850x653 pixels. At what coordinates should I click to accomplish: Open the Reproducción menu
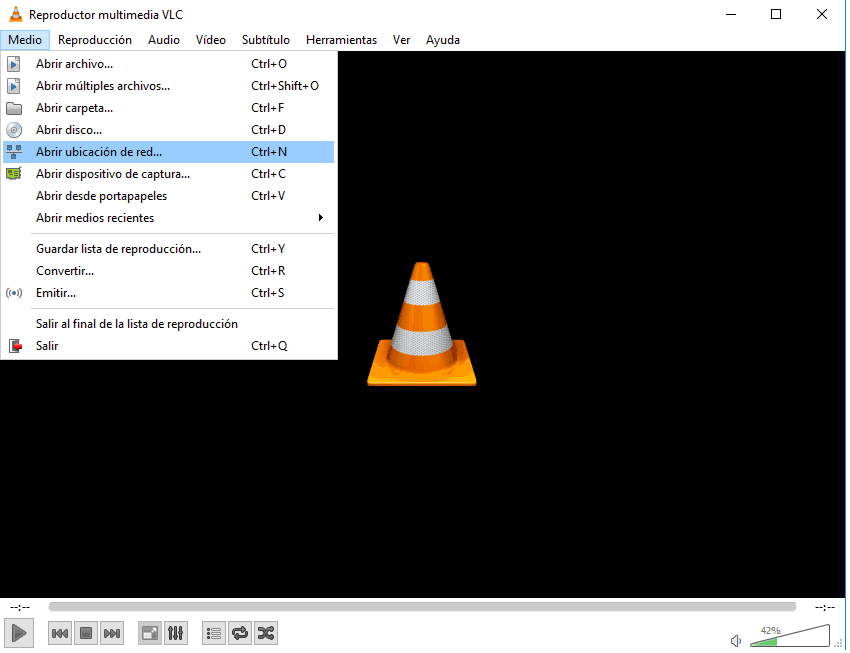95,40
